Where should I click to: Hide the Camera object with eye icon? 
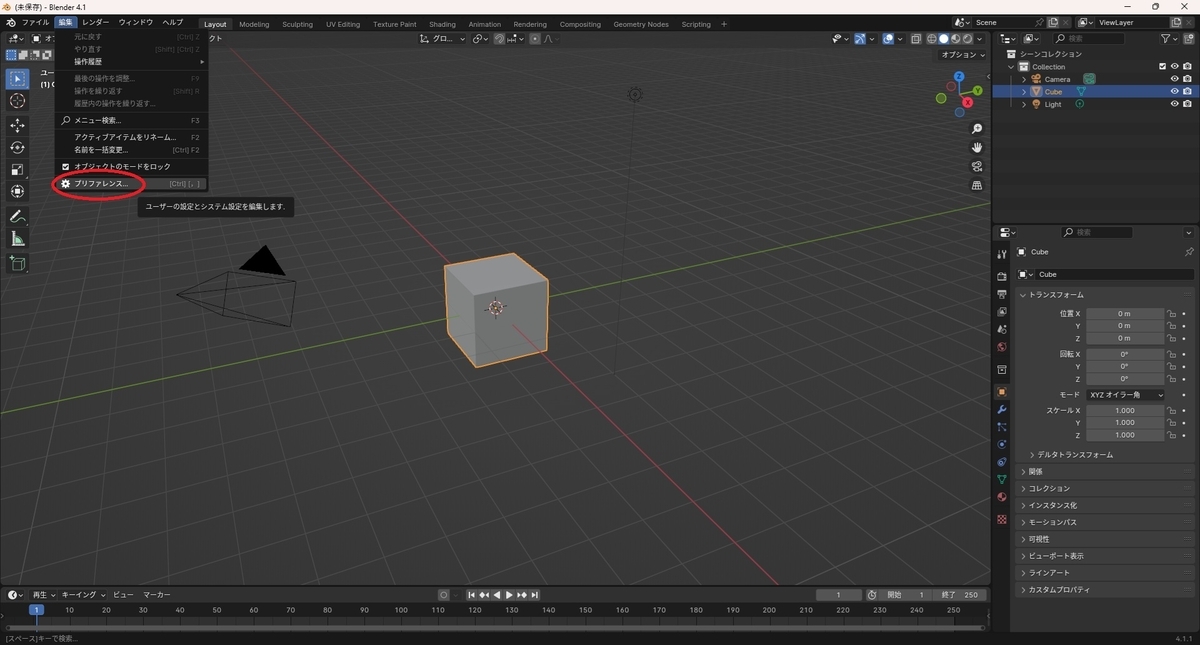[x=1174, y=79]
